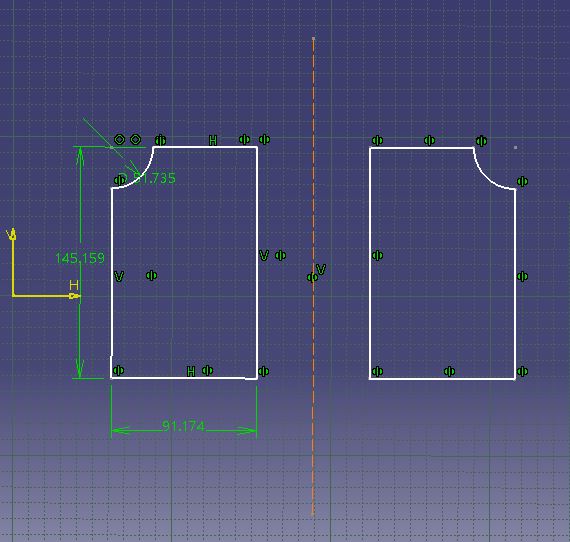The image size is (570, 542).
Task: Select the V constraint beside the orange dashed axis
Action: [321, 269]
